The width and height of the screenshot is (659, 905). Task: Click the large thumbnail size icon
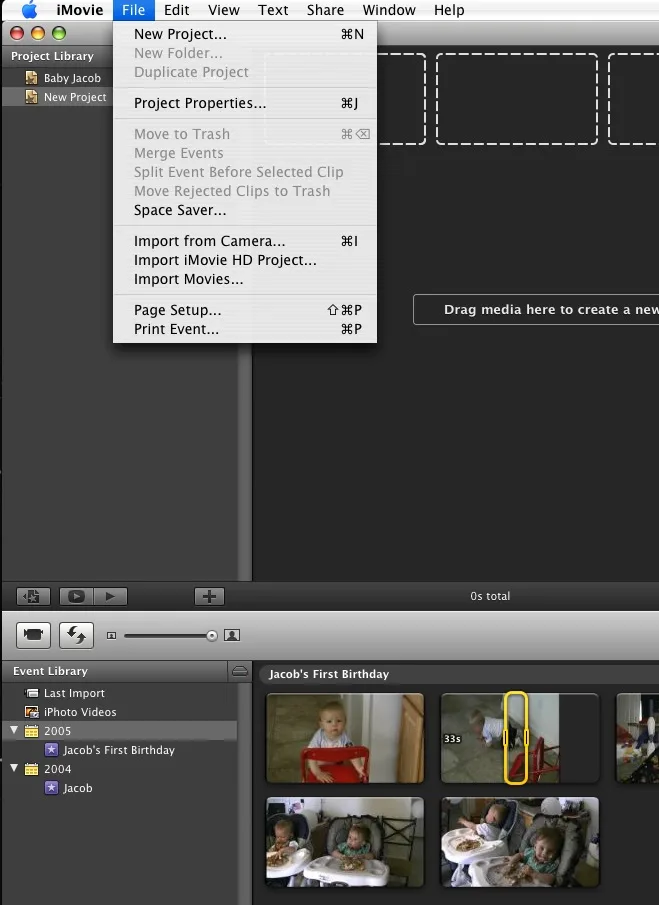233,635
